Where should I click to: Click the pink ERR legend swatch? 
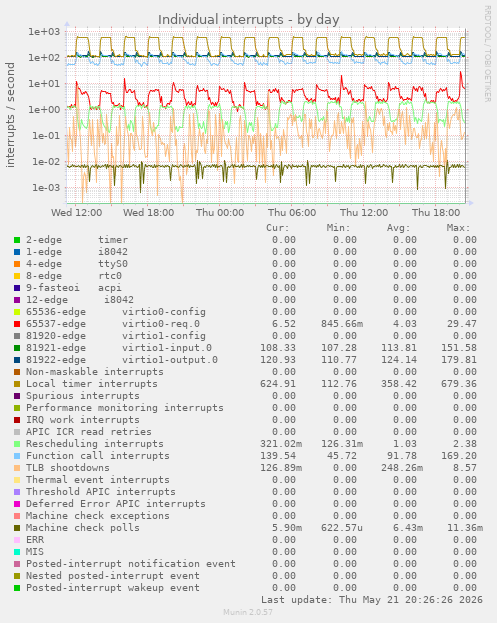17,540
